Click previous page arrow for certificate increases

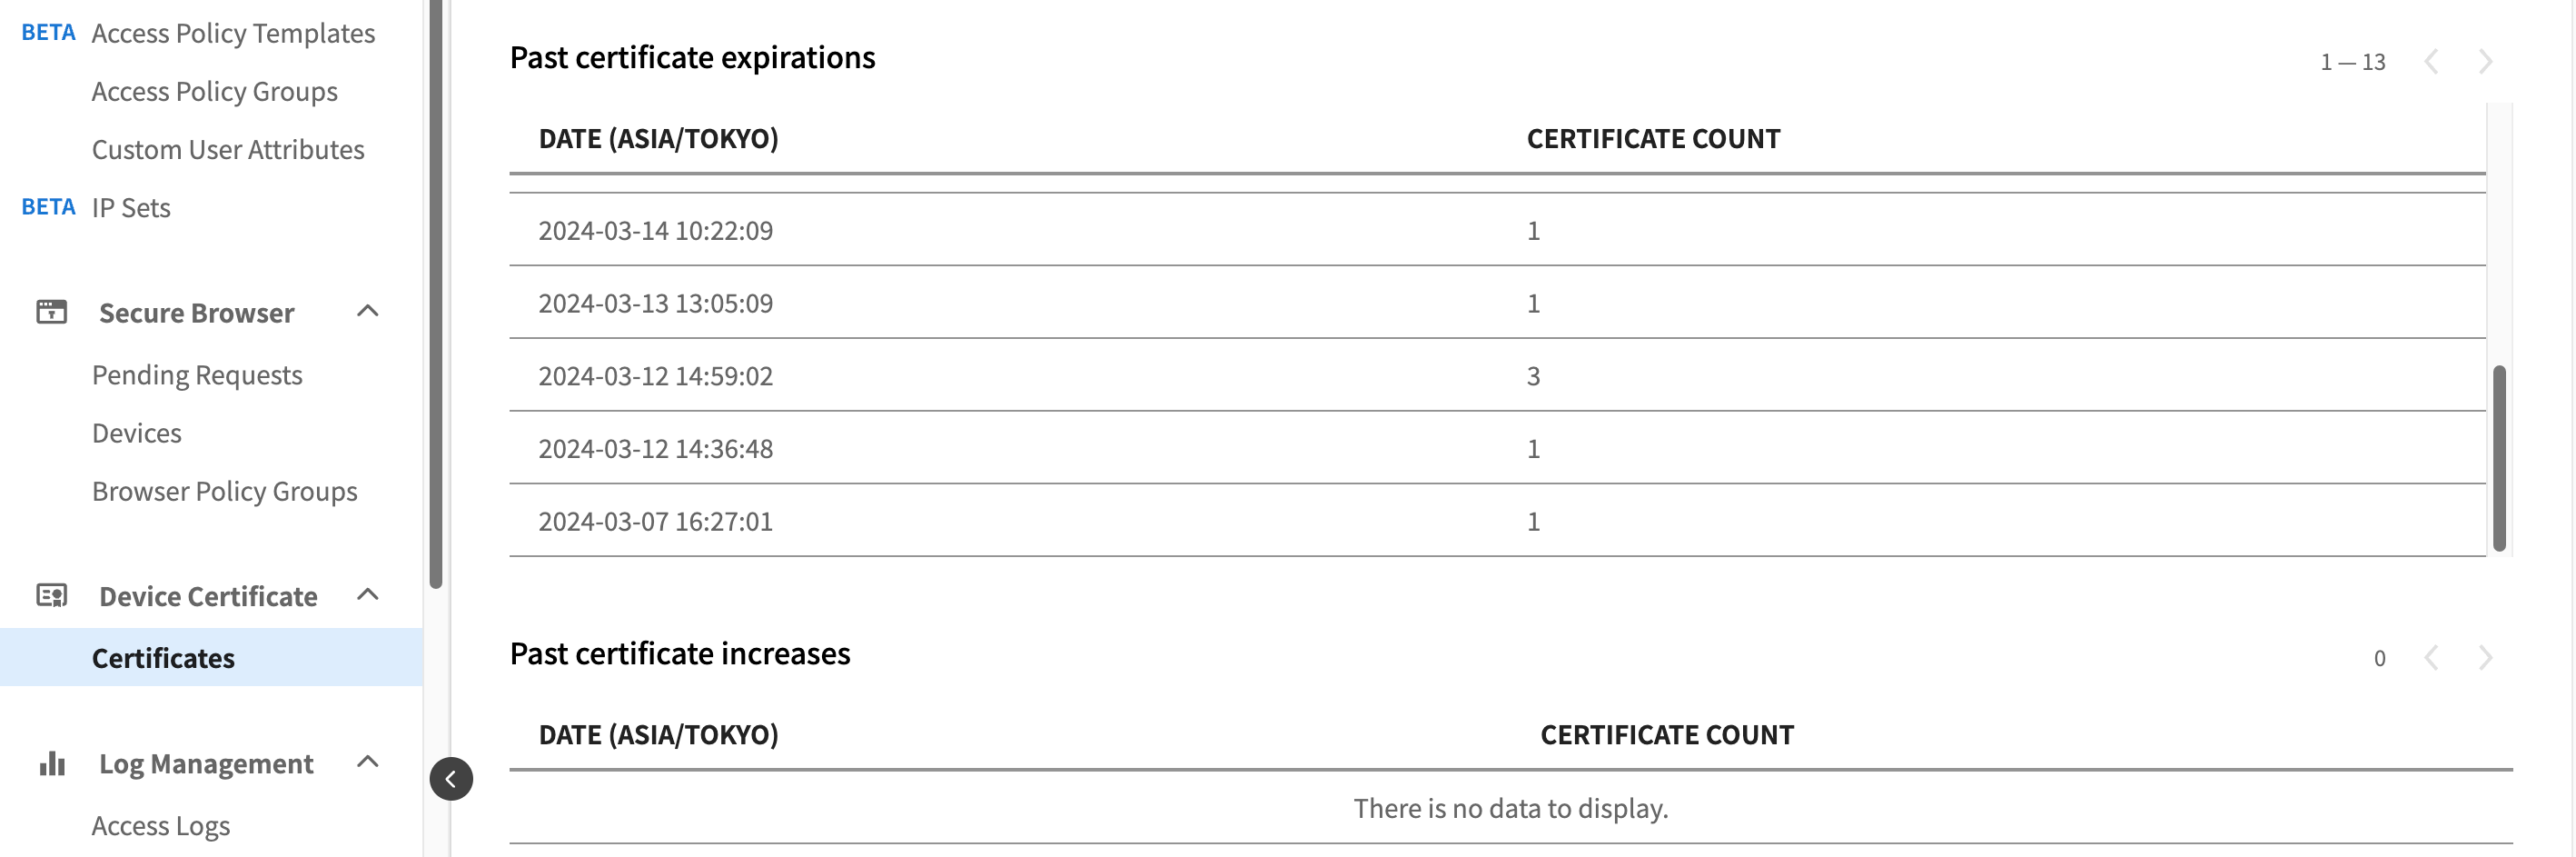(2431, 658)
